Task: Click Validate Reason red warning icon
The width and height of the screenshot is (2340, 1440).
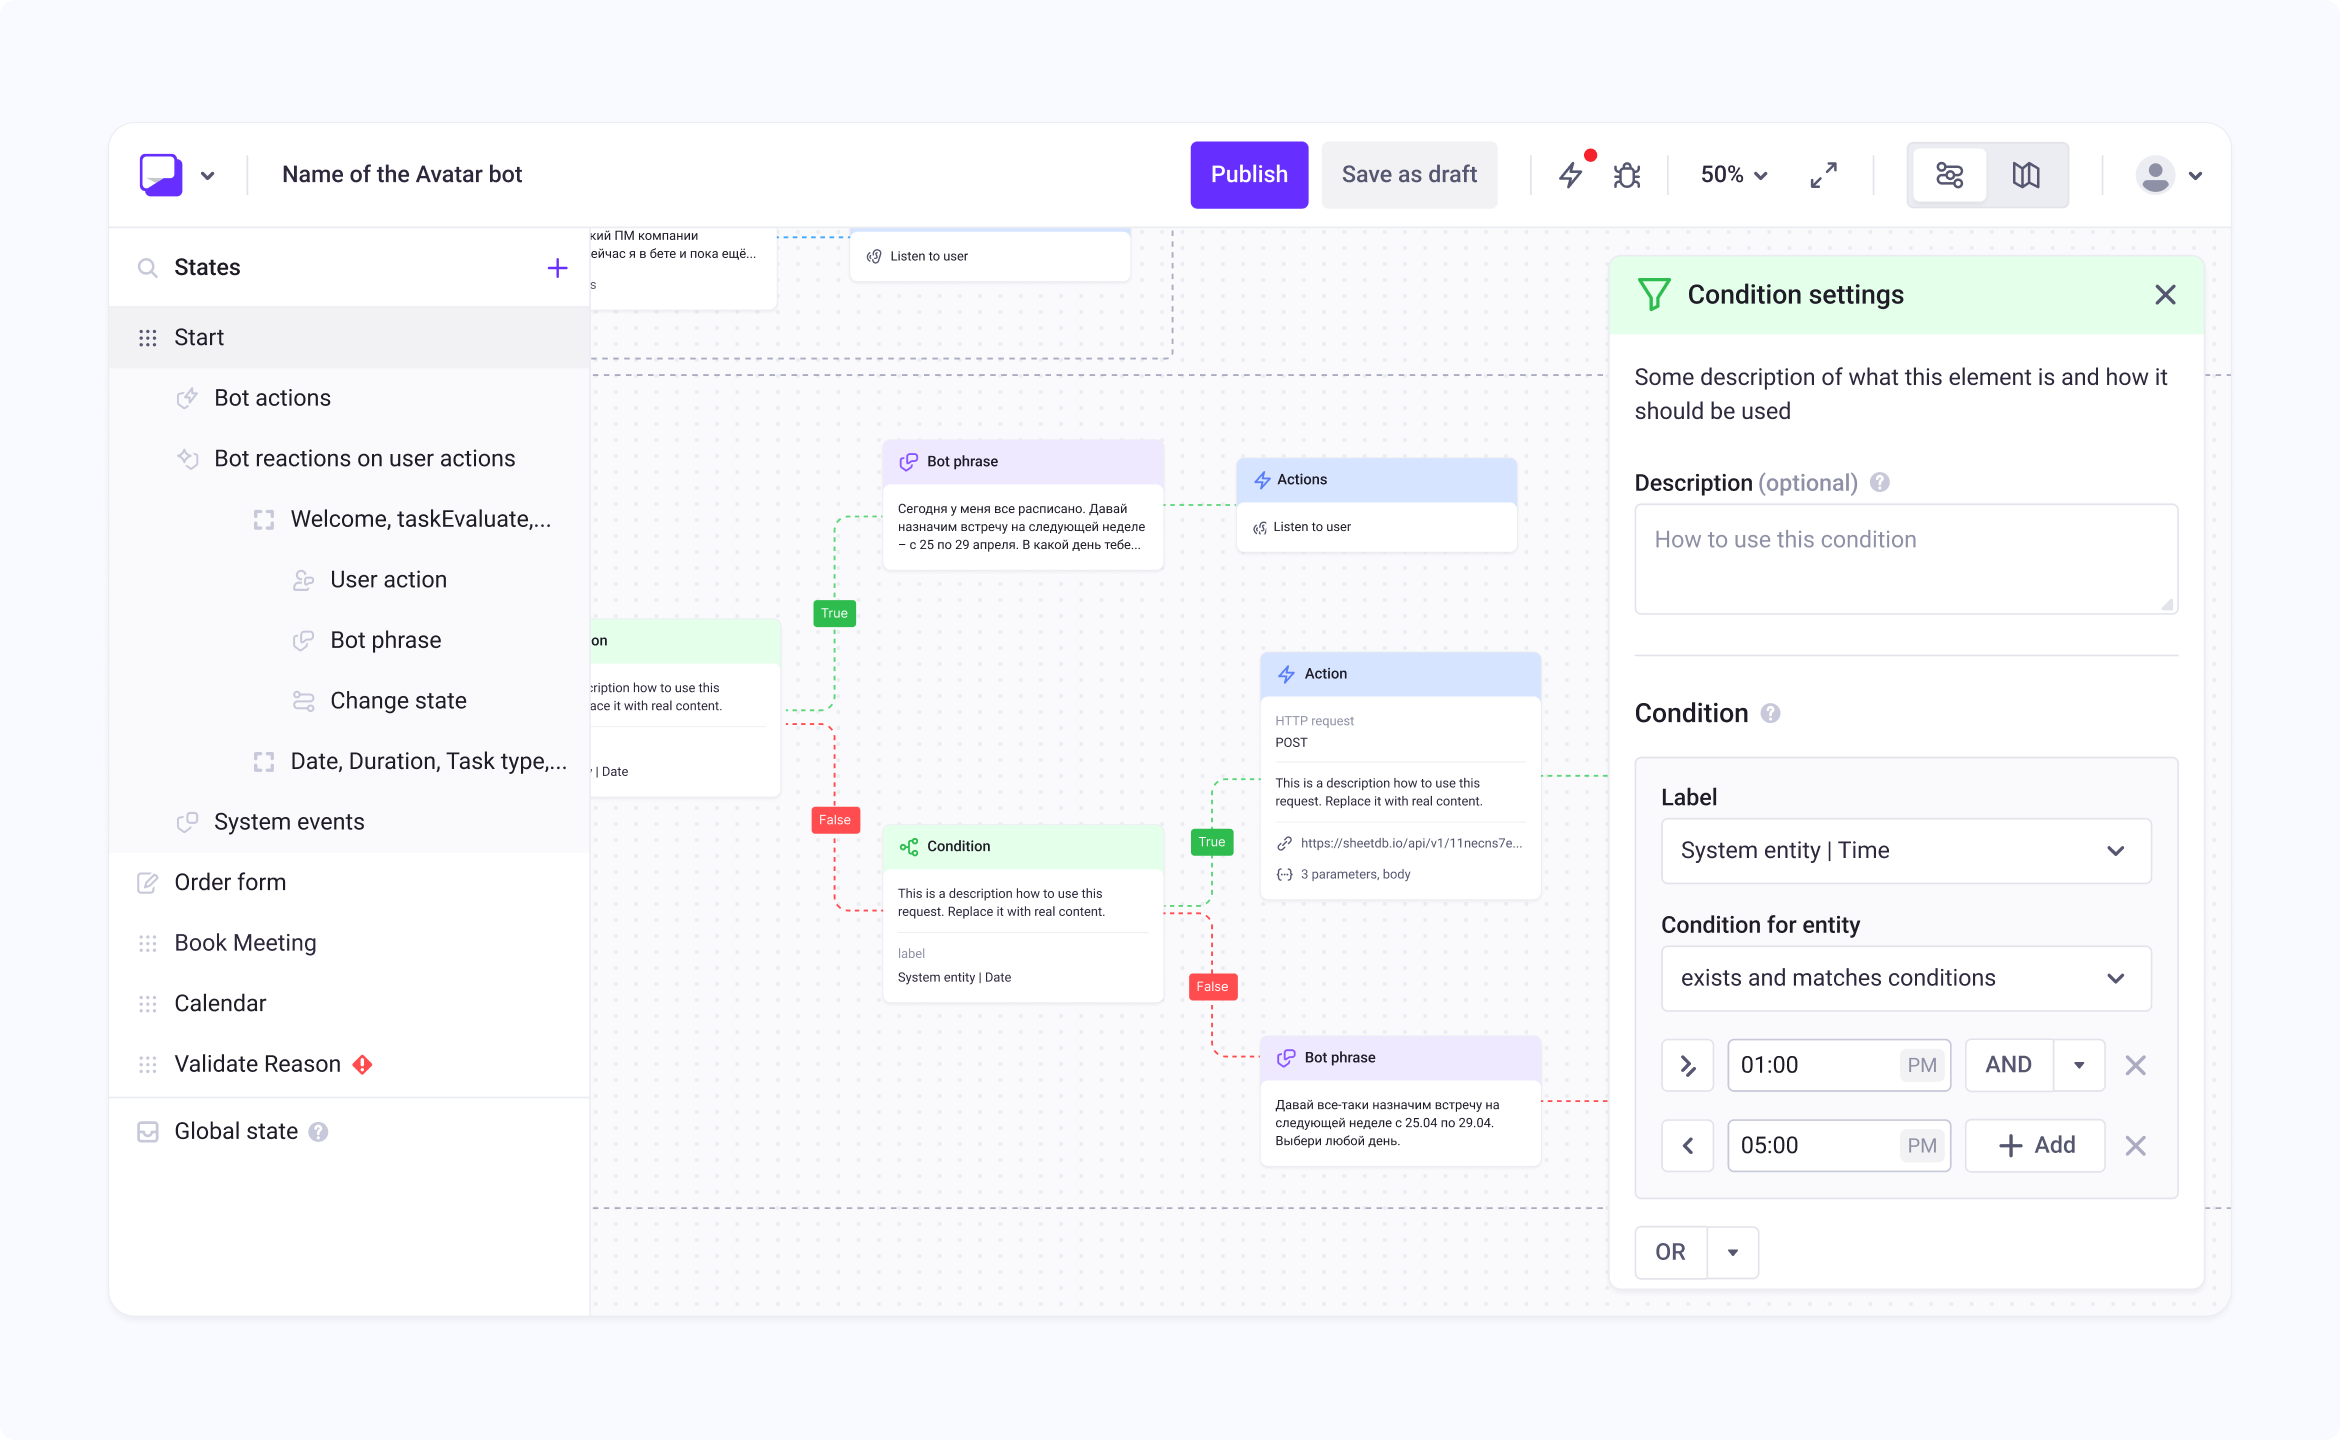Action: pos(362,1065)
